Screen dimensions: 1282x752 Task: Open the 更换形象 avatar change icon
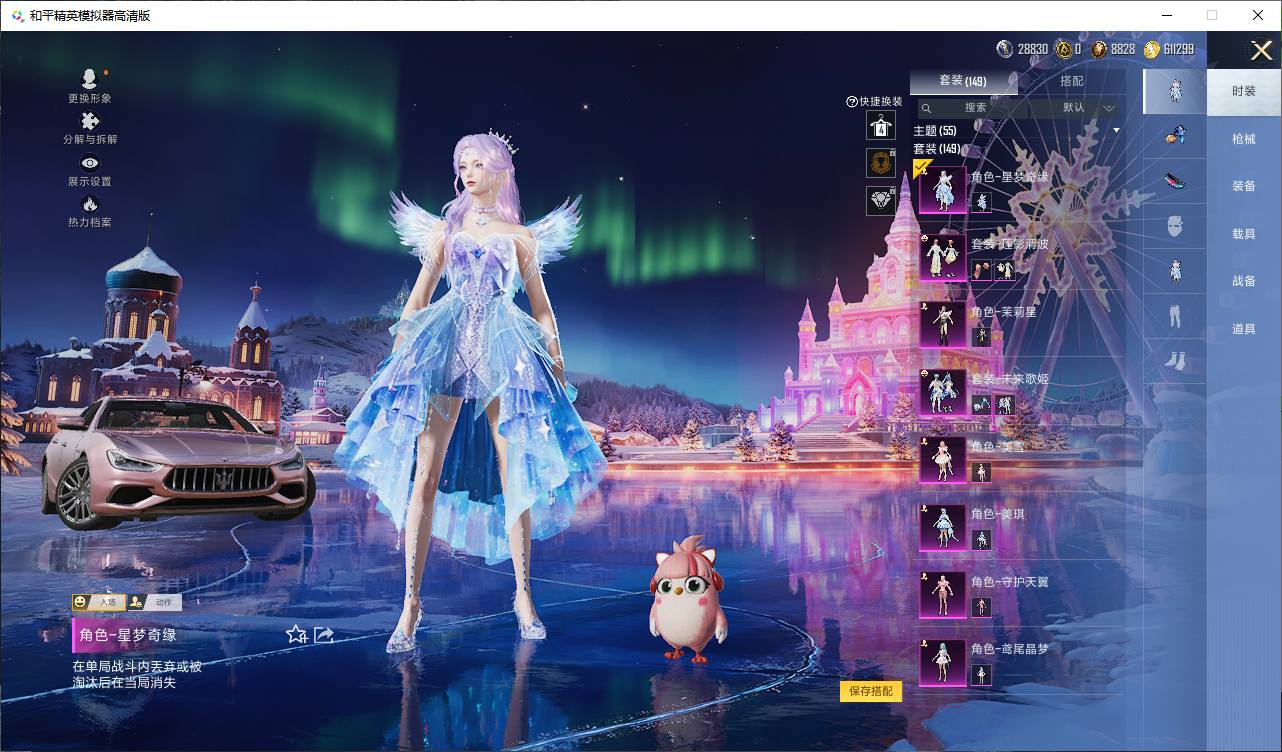(x=89, y=79)
